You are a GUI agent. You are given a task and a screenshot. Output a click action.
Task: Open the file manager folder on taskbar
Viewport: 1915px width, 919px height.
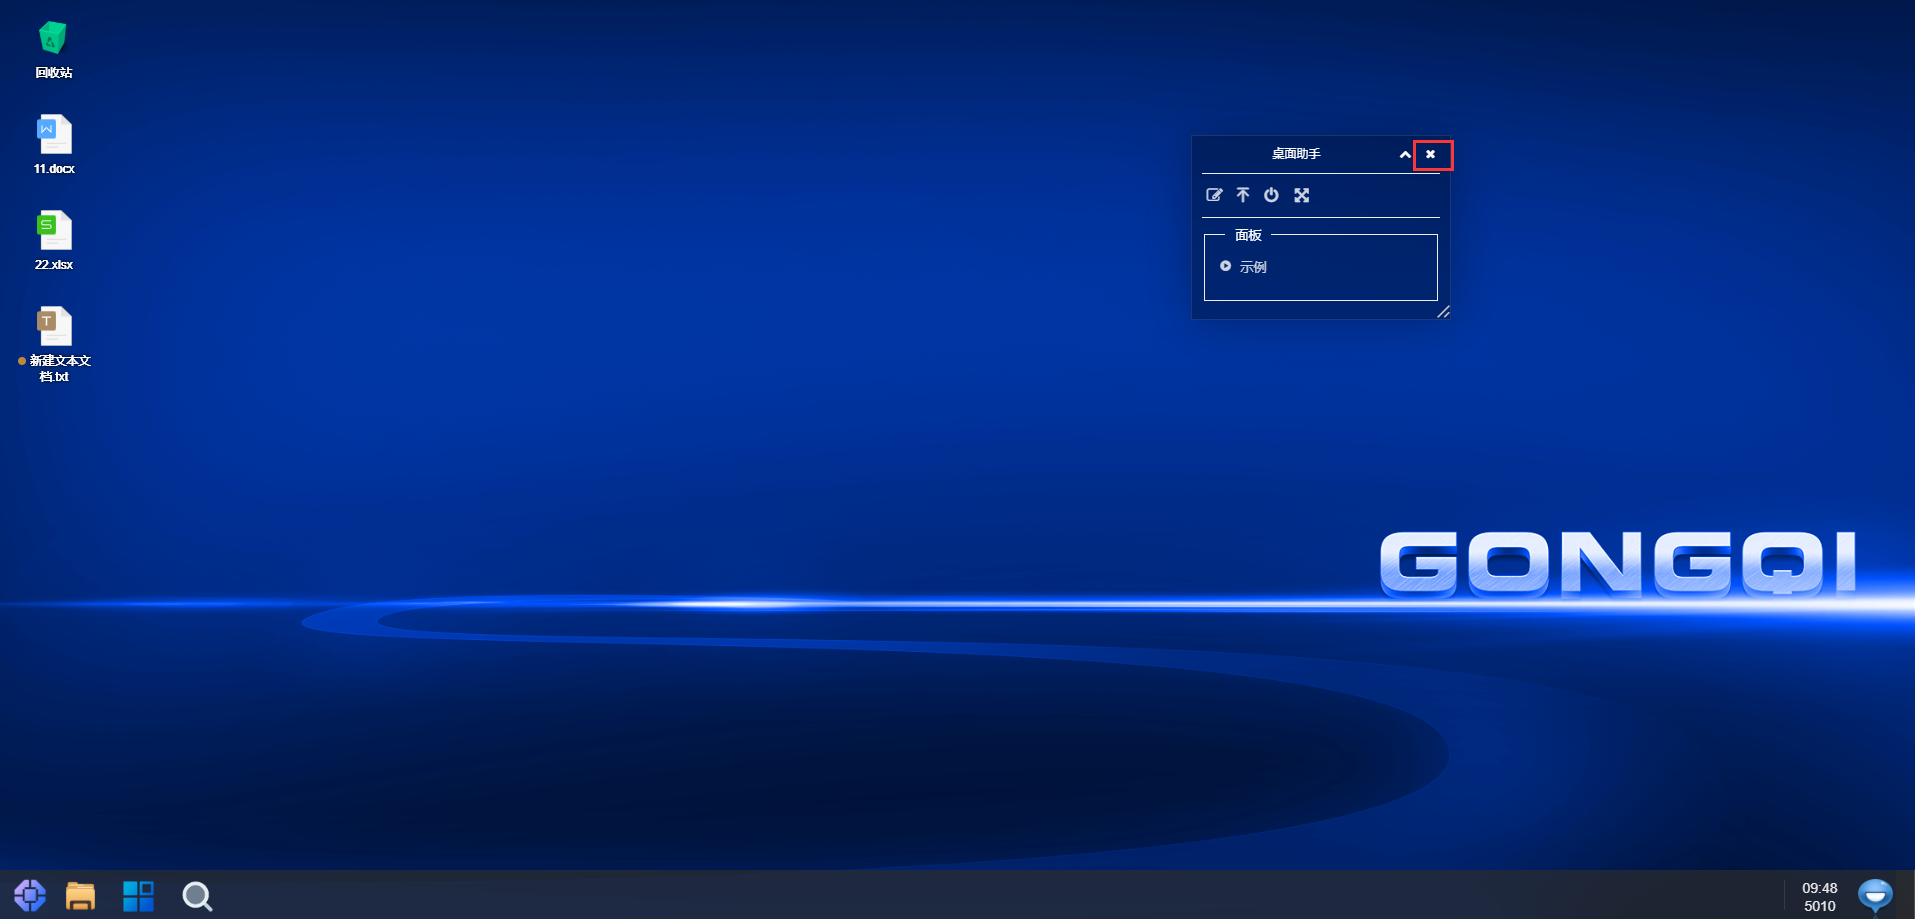click(x=80, y=895)
